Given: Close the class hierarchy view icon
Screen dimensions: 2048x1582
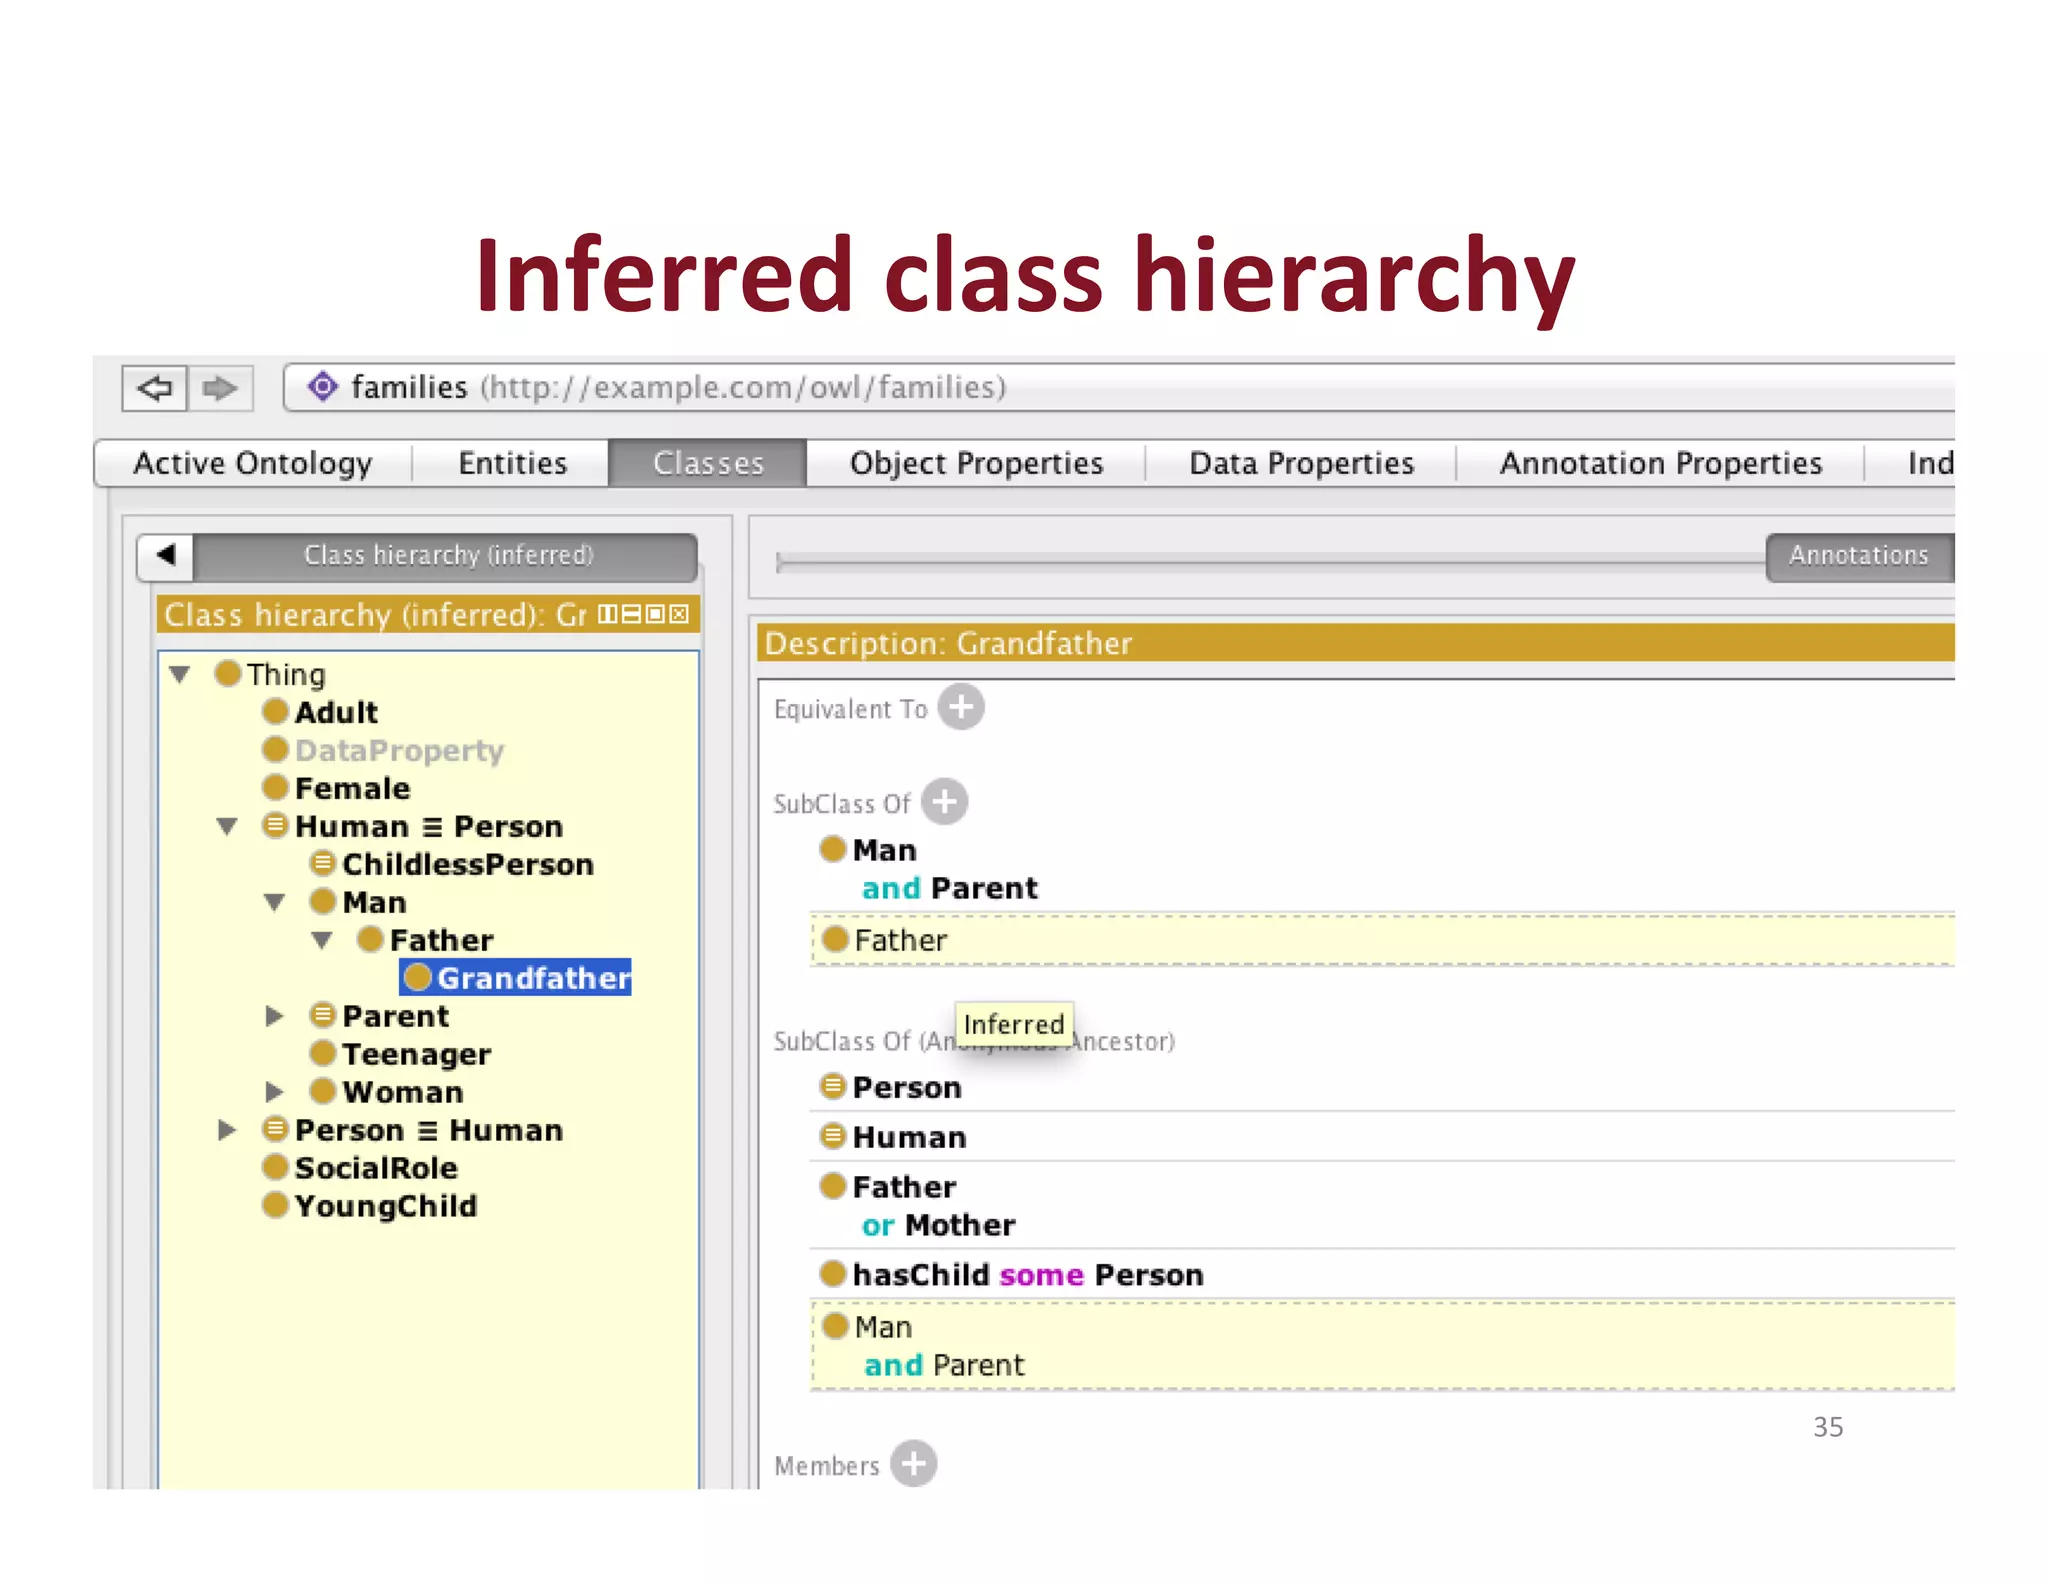Looking at the screenshot, I should pyautogui.click(x=679, y=614).
